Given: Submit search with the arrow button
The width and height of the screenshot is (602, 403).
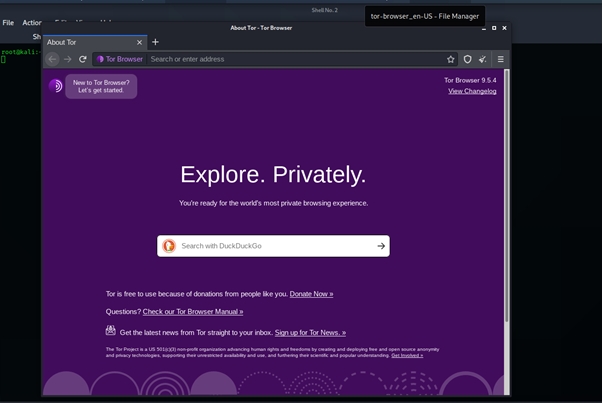Looking at the screenshot, I should (381, 246).
